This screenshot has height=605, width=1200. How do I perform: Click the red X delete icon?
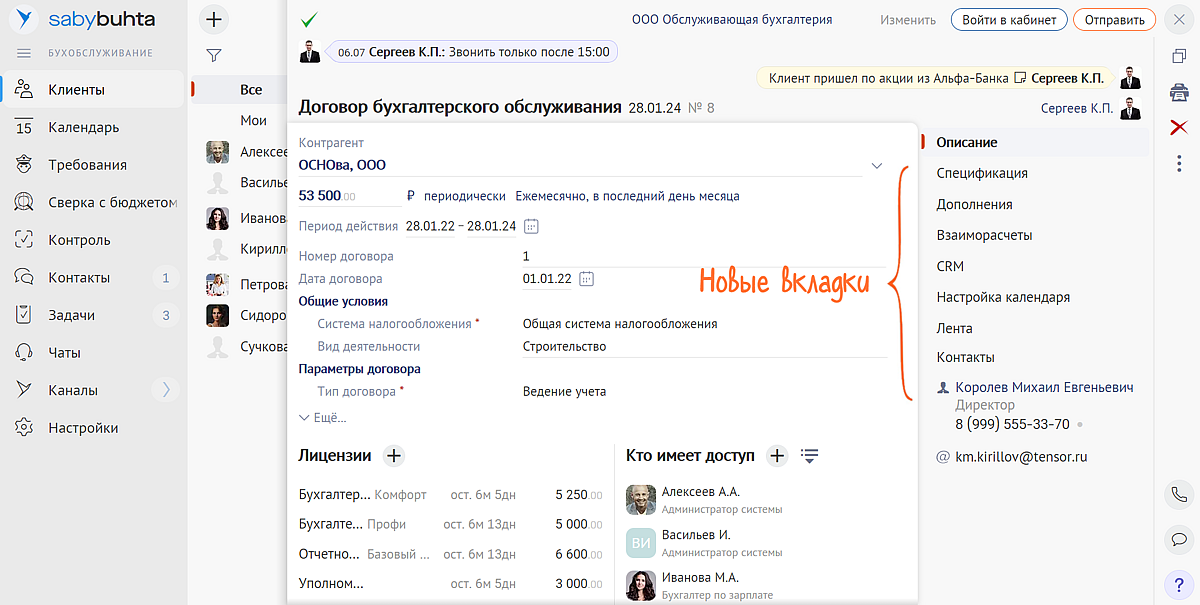[x=1179, y=127]
